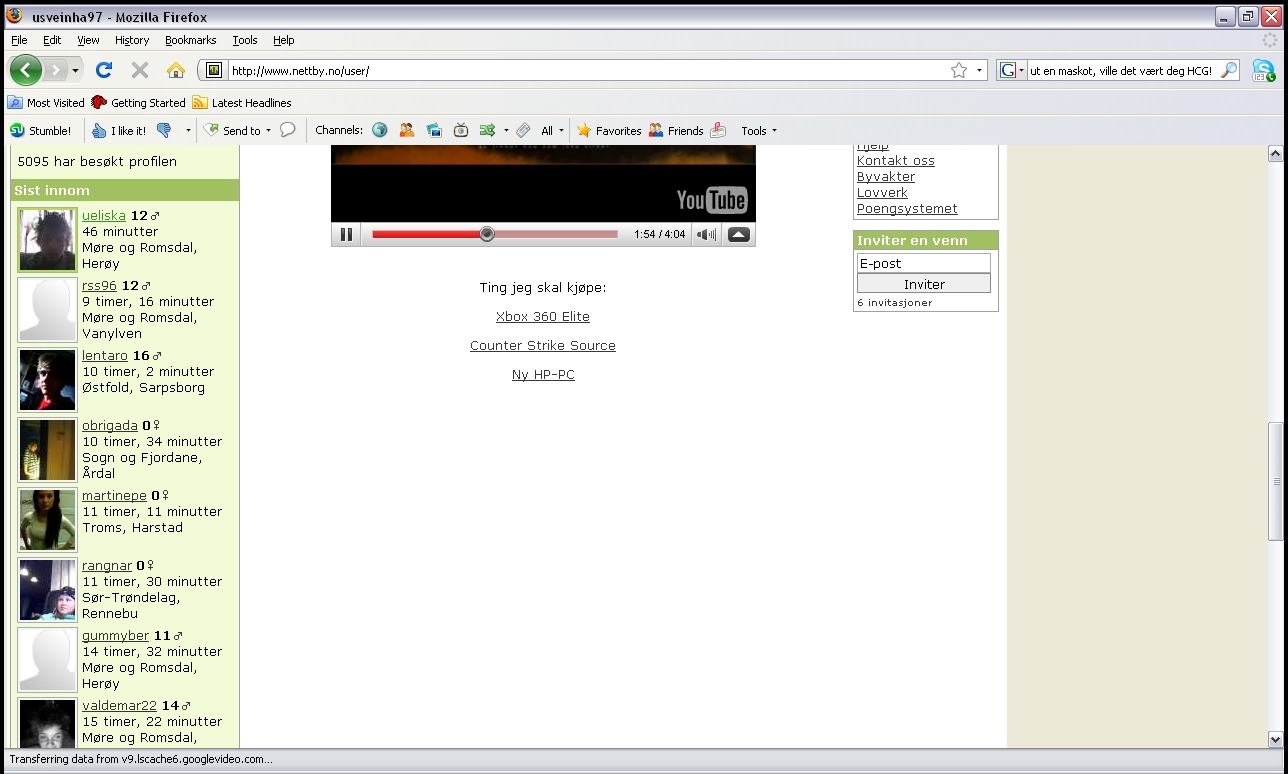Open the Most Visited bookmarks folder

(x=46, y=102)
